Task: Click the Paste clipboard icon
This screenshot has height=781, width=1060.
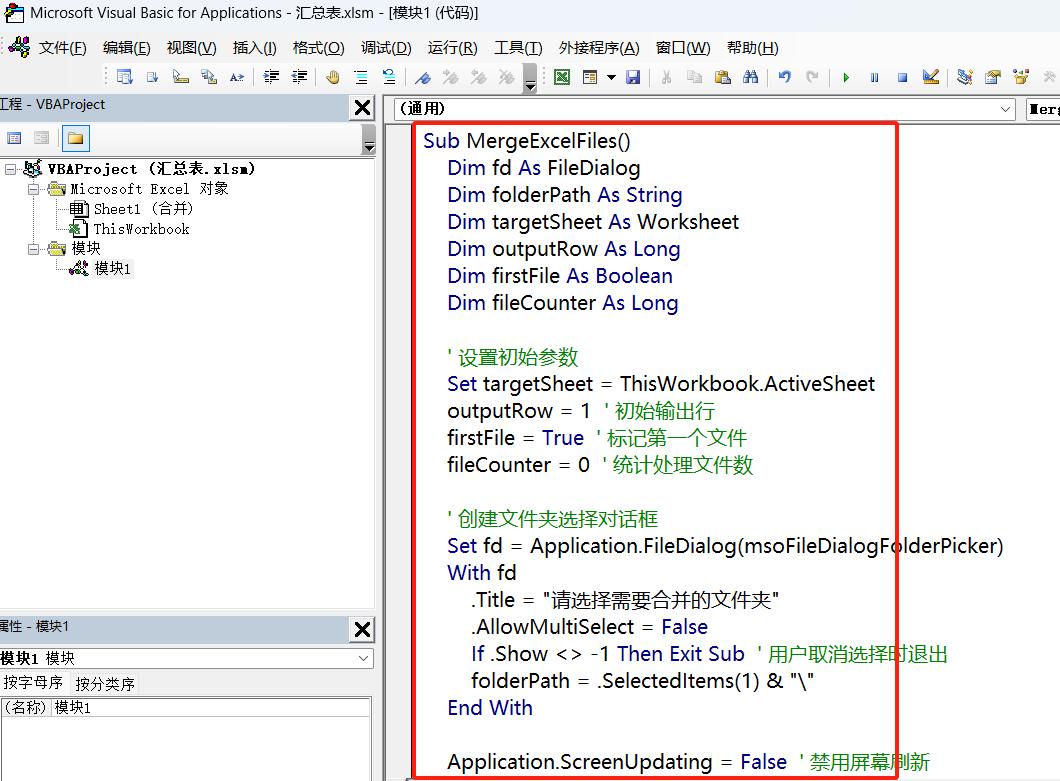Action: coord(723,77)
